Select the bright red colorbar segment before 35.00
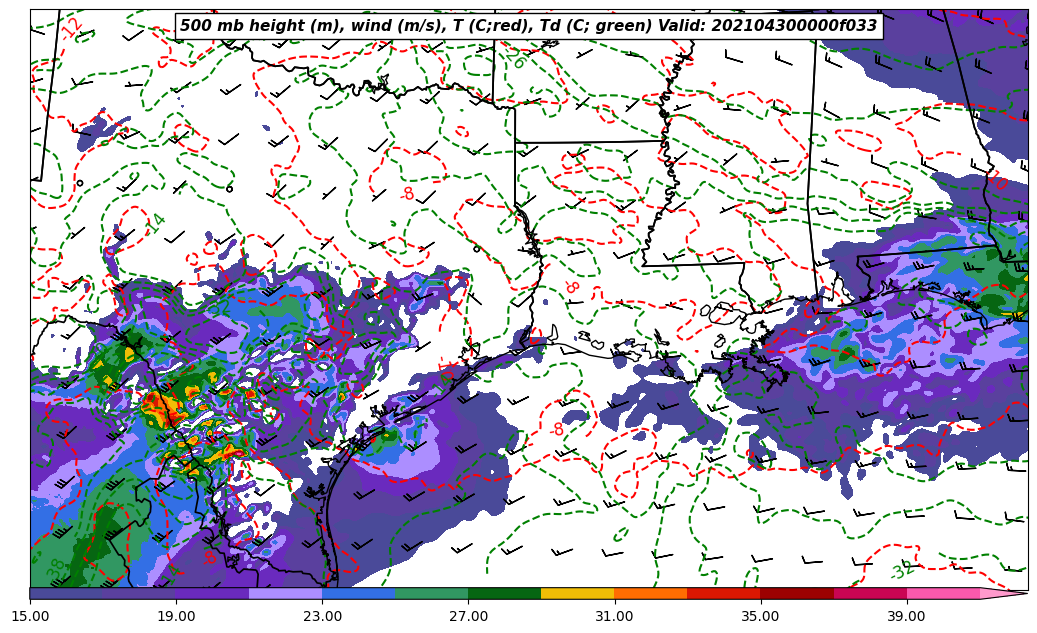Screen dimensions: 1037x633 [x=724, y=593]
